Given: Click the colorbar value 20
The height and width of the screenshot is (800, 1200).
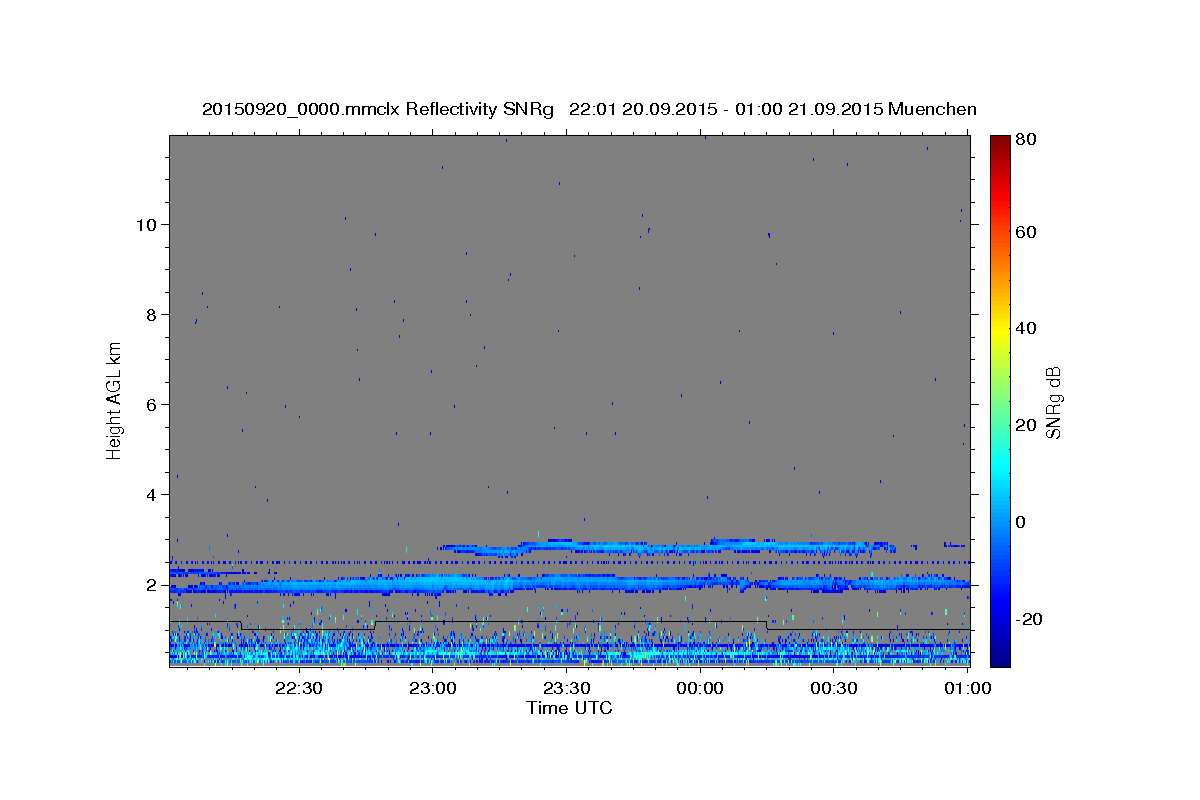Looking at the screenshot, I should pyautogui.click(x=1027, y=425).
